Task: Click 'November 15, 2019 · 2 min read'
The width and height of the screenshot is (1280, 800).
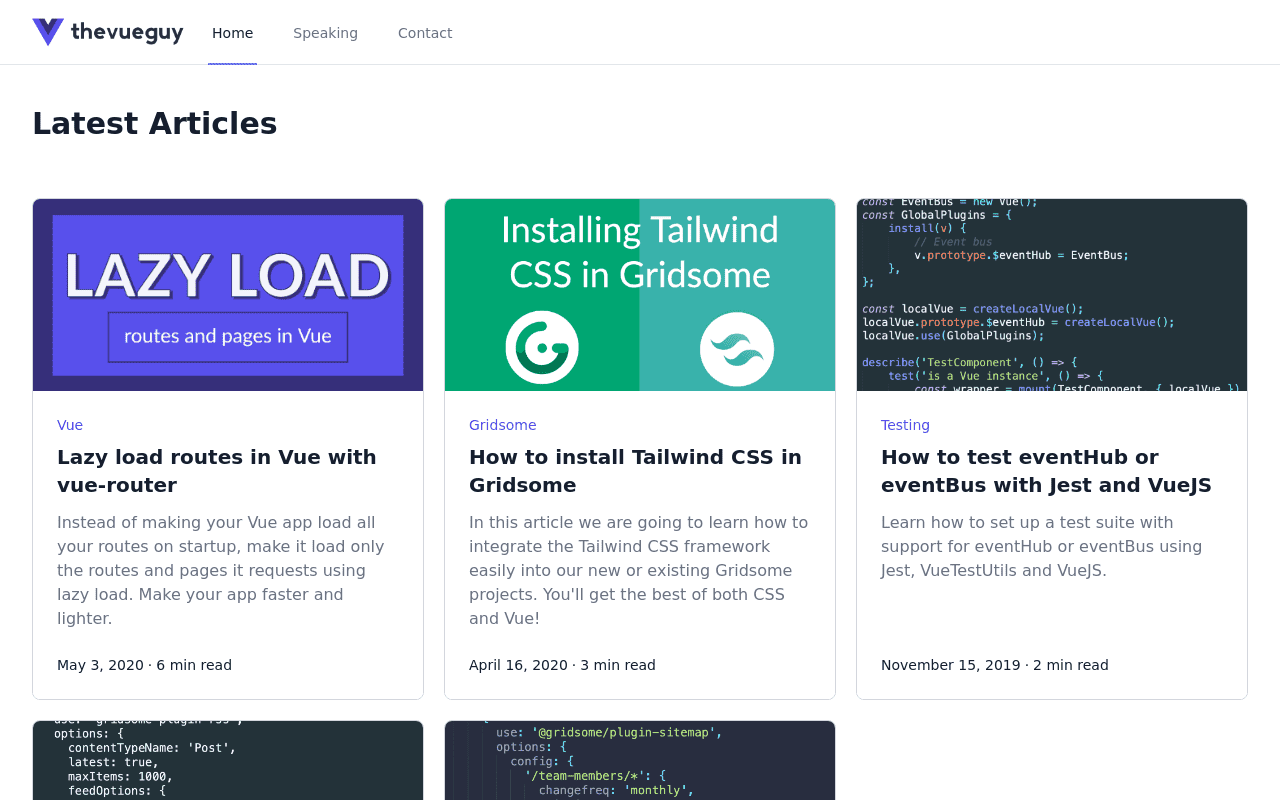Action: [x=994, y=665]
